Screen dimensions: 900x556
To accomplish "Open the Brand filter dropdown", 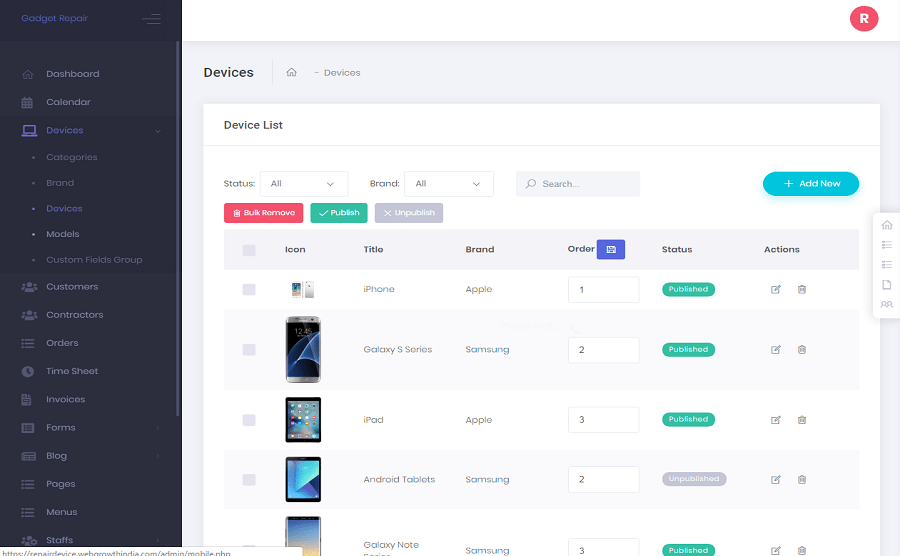I will click(x=449, y=184).
